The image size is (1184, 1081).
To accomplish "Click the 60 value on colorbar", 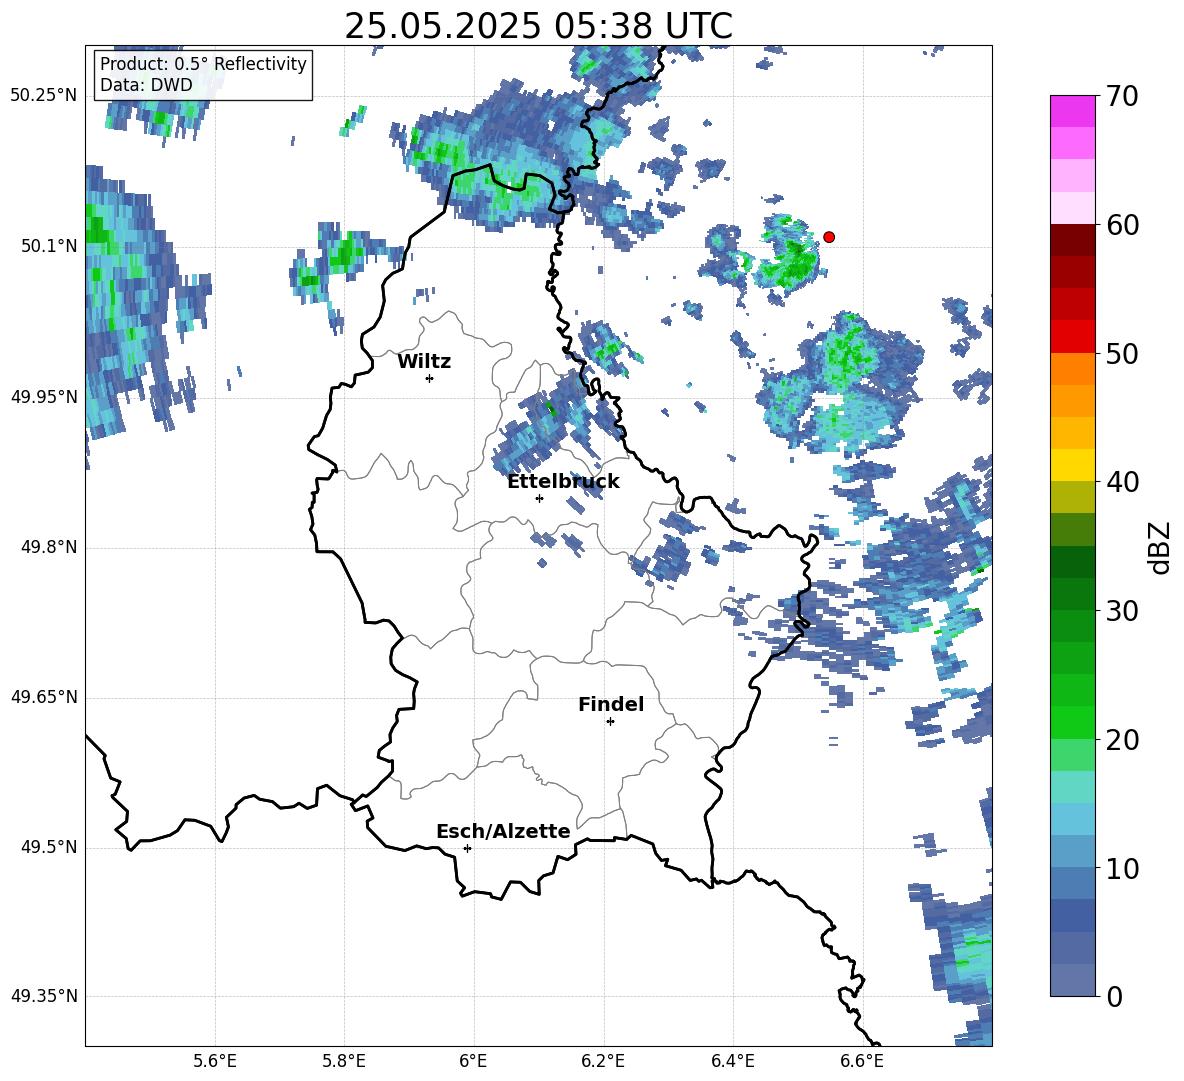I will tap(1122, 224).
